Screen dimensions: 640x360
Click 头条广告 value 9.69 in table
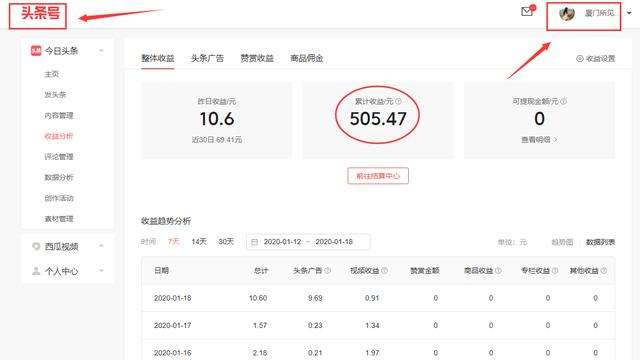pos(315,298)
